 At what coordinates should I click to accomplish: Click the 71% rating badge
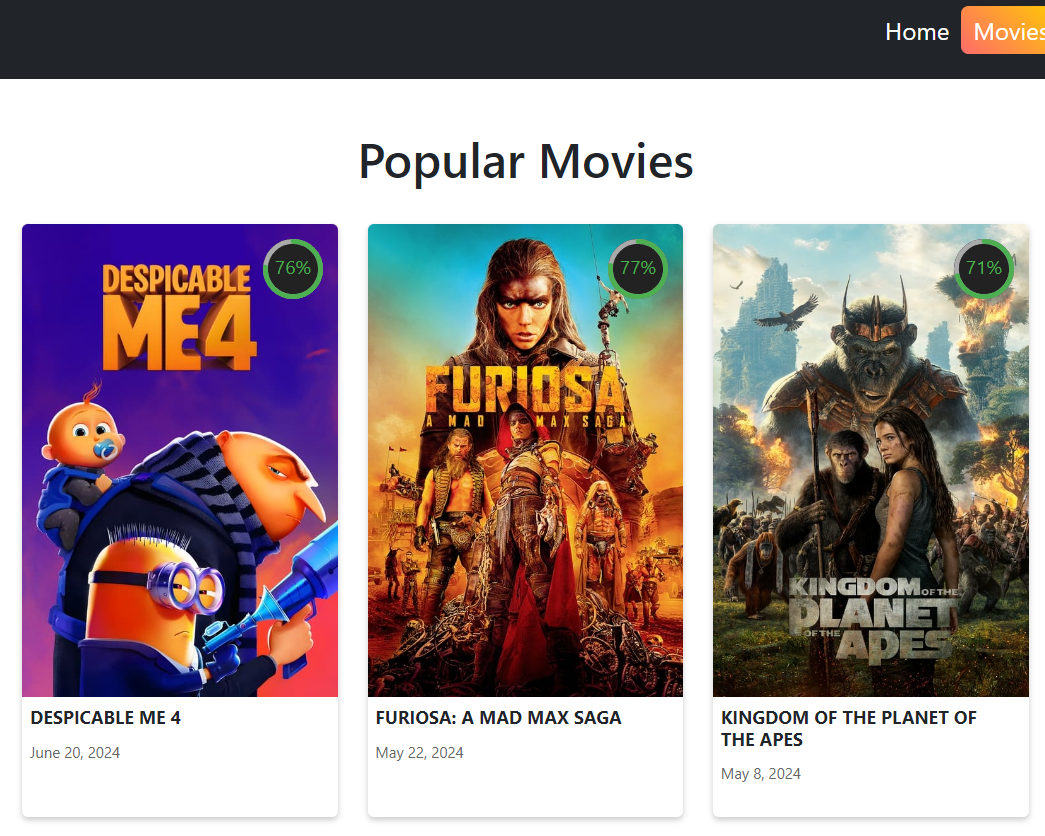point(984,269)
